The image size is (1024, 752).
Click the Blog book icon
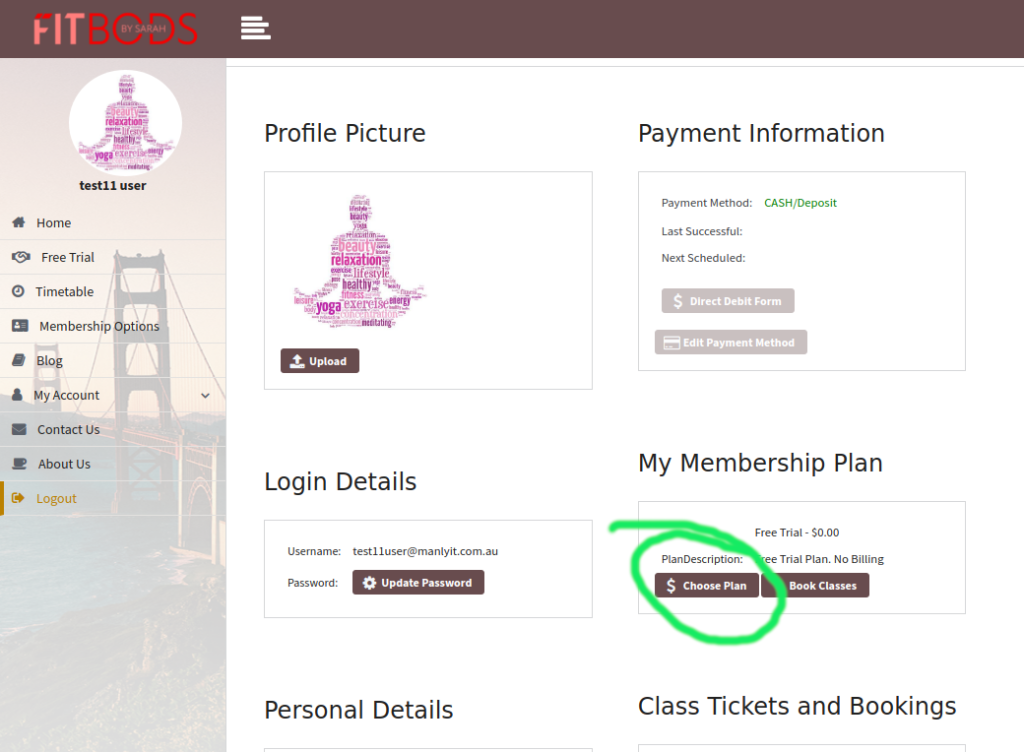[18, 361]
